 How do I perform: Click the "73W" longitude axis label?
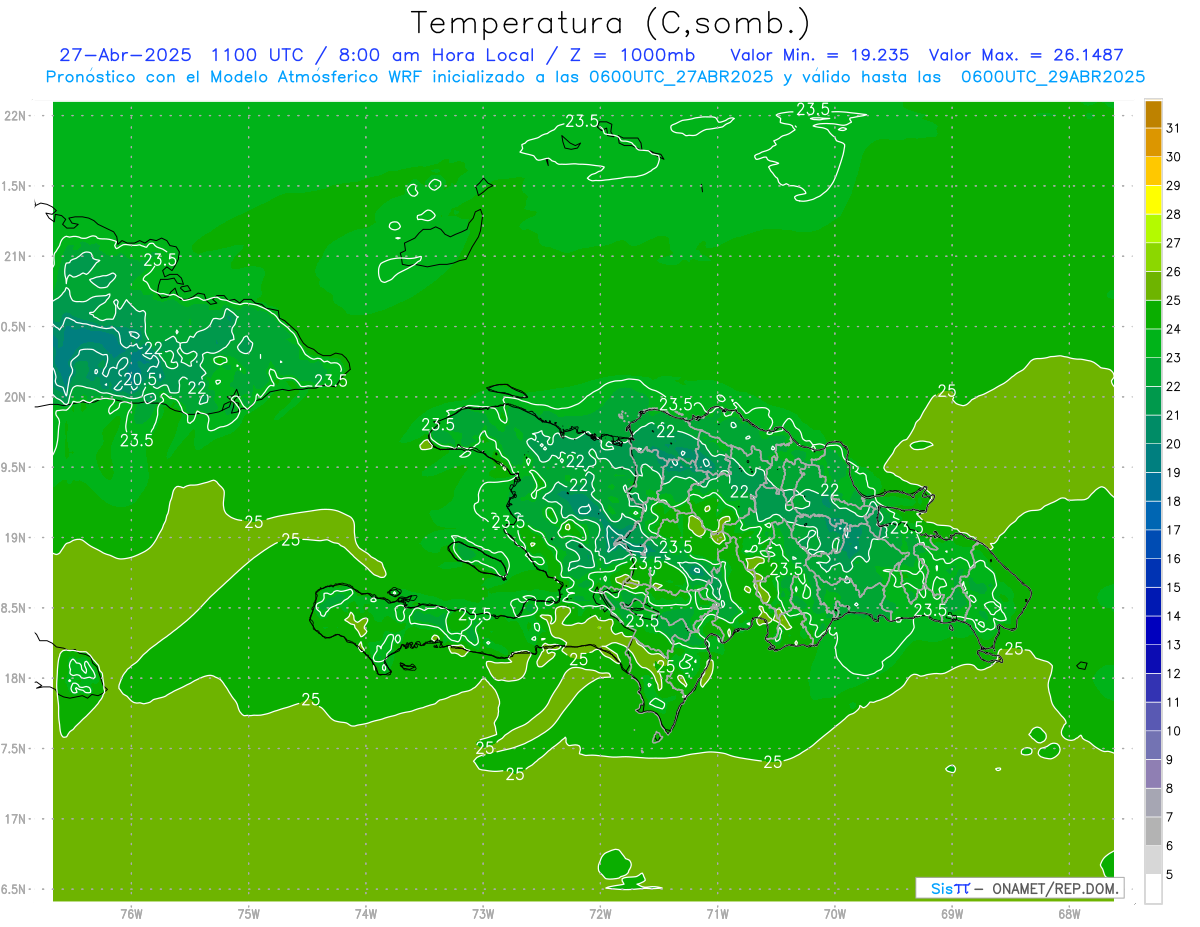click(x=483, y=914)
